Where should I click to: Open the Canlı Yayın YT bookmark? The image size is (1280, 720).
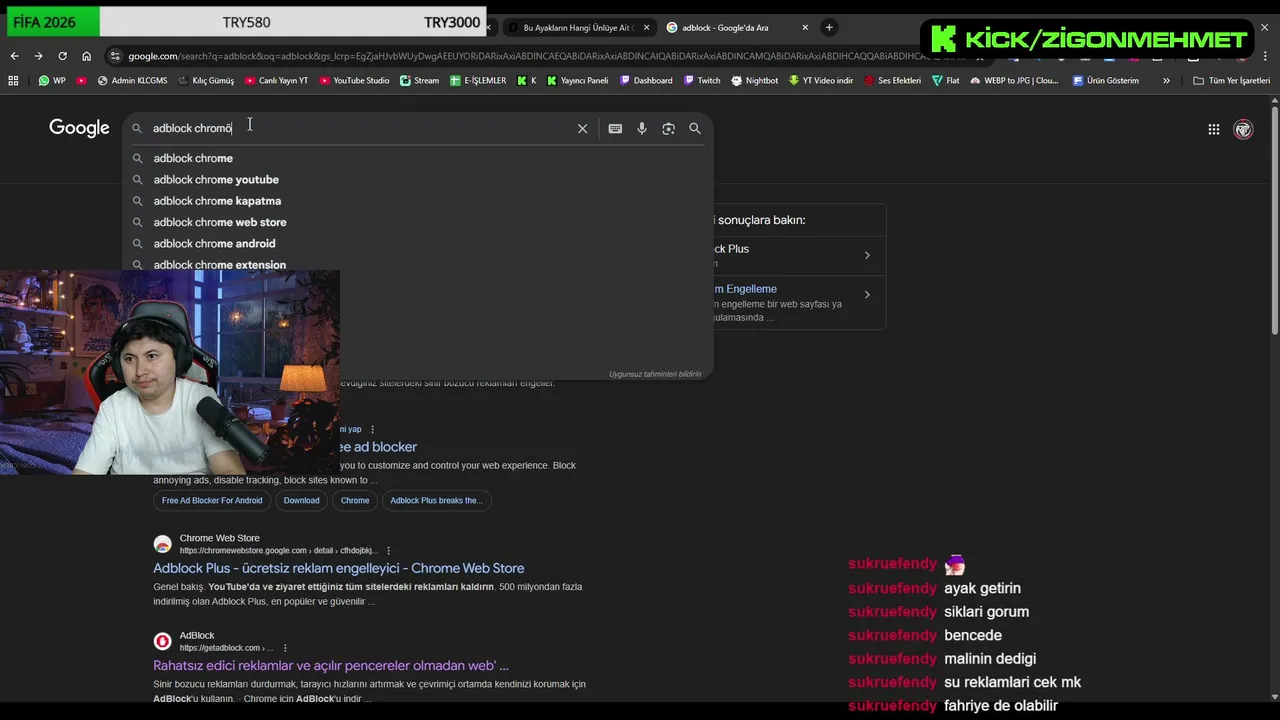(276, 80)
